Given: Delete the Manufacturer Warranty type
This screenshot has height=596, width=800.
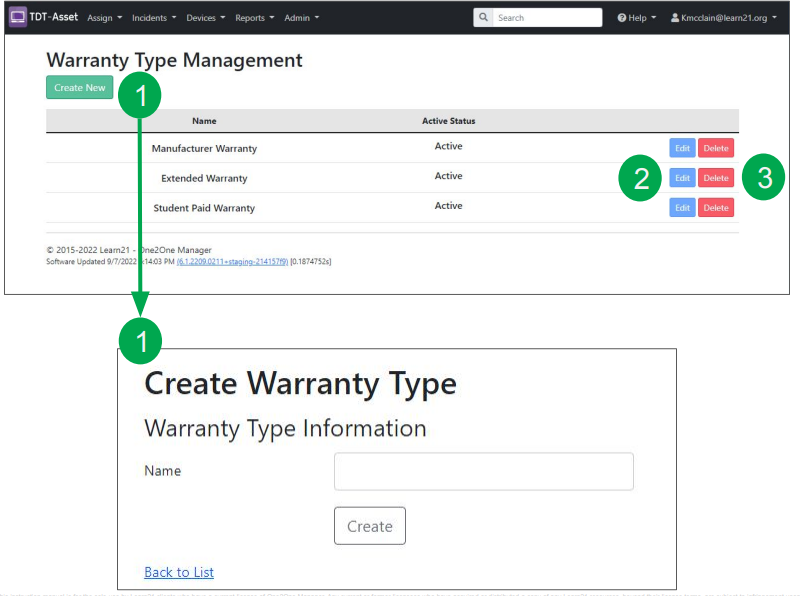Looking at the screenshot, I should click(x=716, y=148).
